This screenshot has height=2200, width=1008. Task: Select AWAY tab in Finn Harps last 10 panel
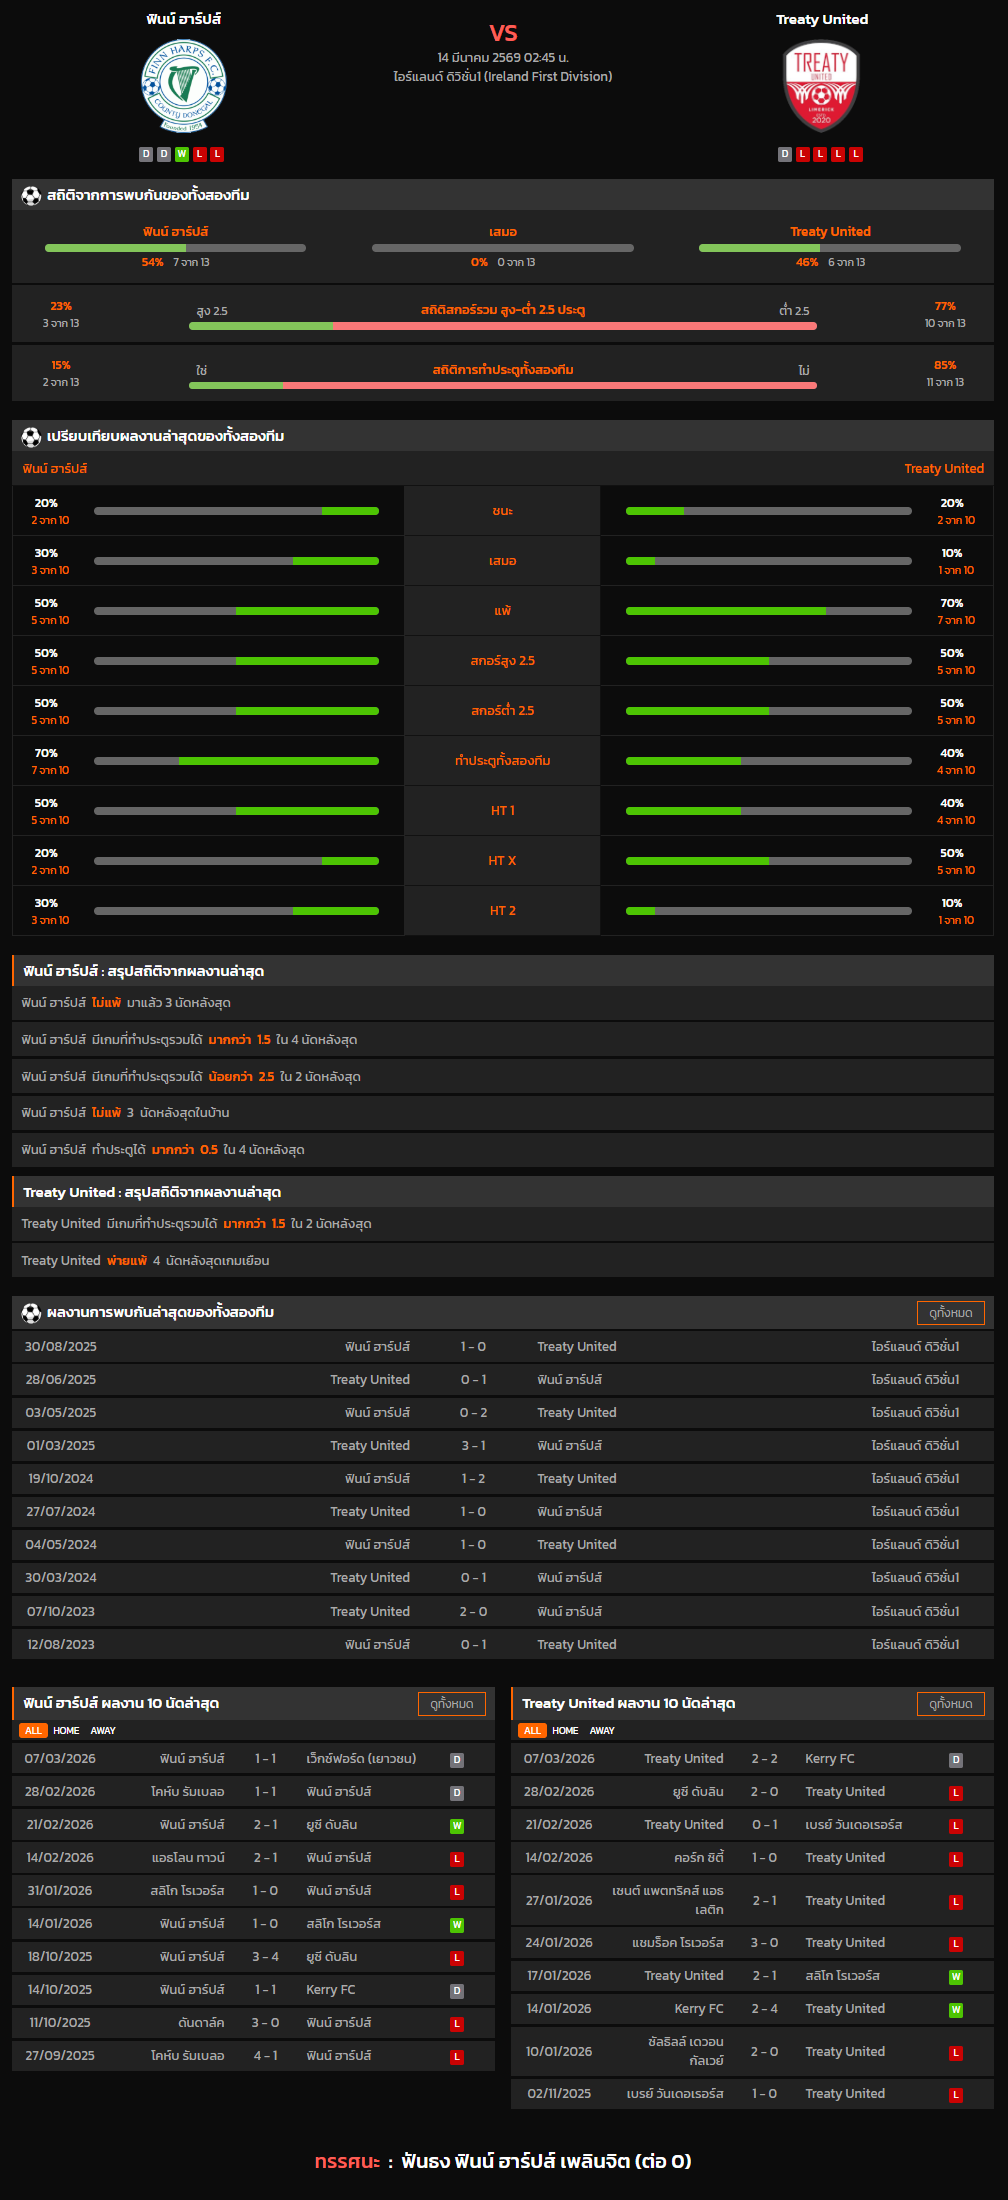pyautogui.click(x=103, y=1731)
